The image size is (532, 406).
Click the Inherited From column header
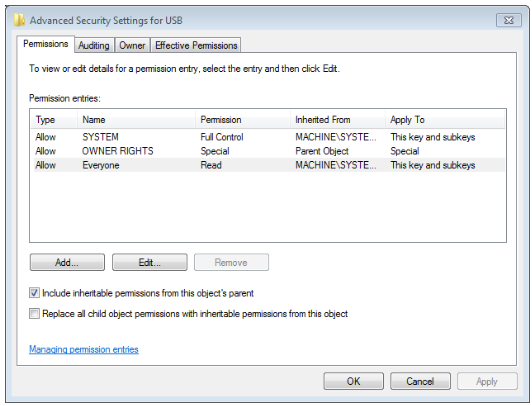(x=338, y=120)
